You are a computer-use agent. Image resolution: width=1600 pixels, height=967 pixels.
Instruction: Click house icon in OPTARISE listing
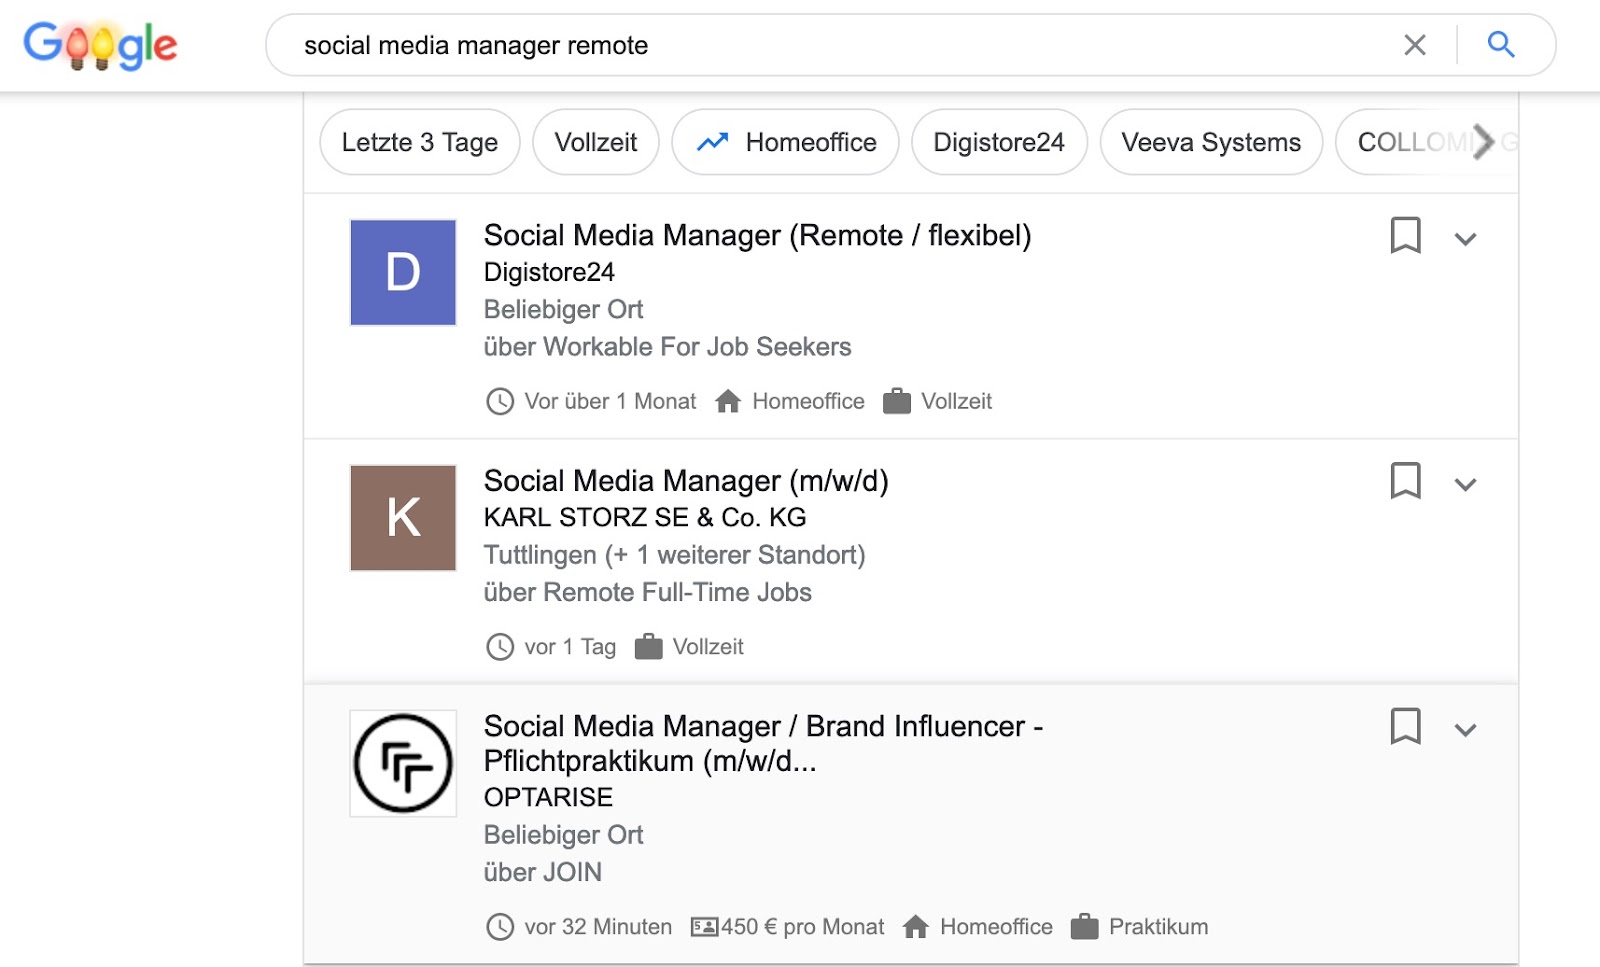[x=916, y=927]
